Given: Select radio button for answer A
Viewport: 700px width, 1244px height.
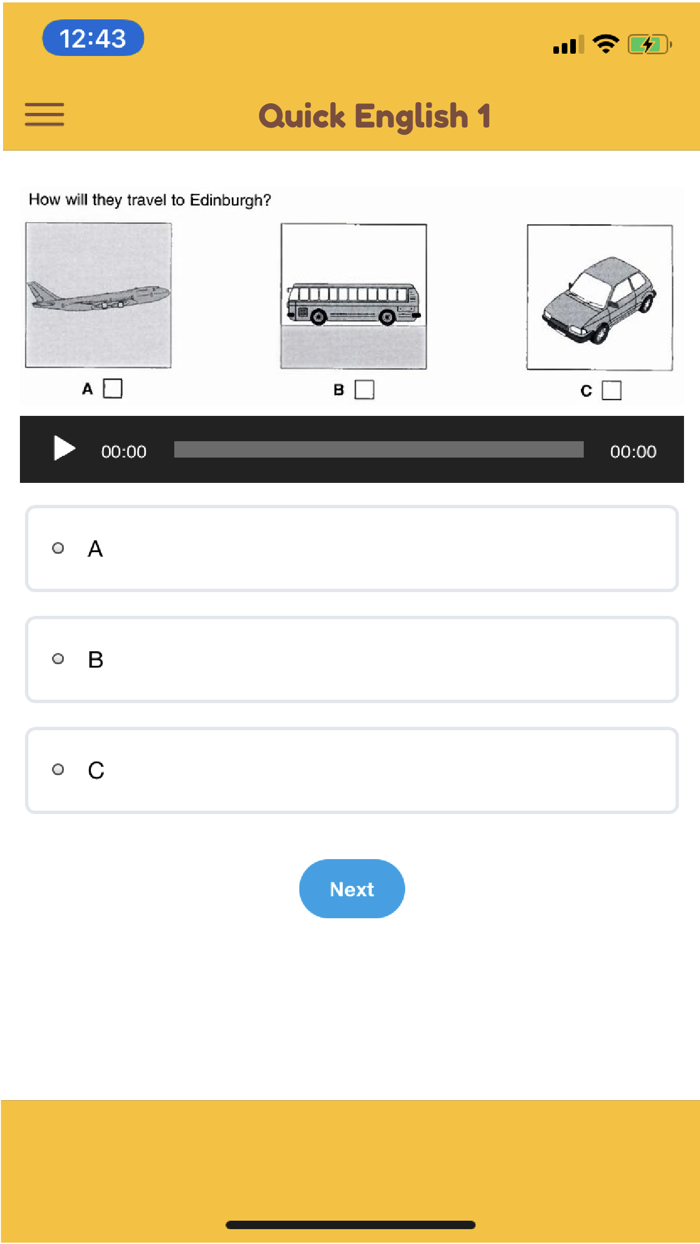Looking at the screenshot, I should pyautogui.click(x=58, y=548).
